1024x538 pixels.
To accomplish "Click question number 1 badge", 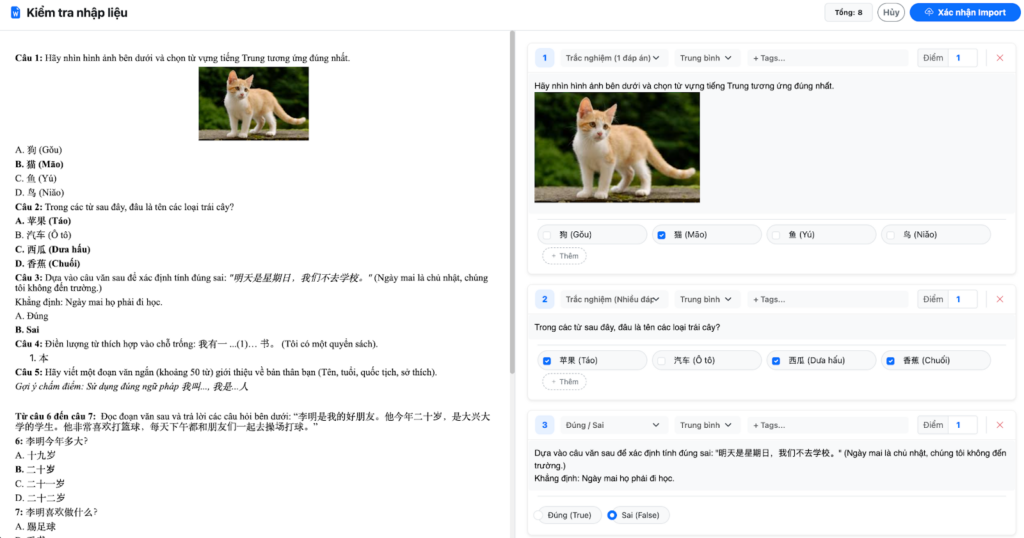I will 544,58.
